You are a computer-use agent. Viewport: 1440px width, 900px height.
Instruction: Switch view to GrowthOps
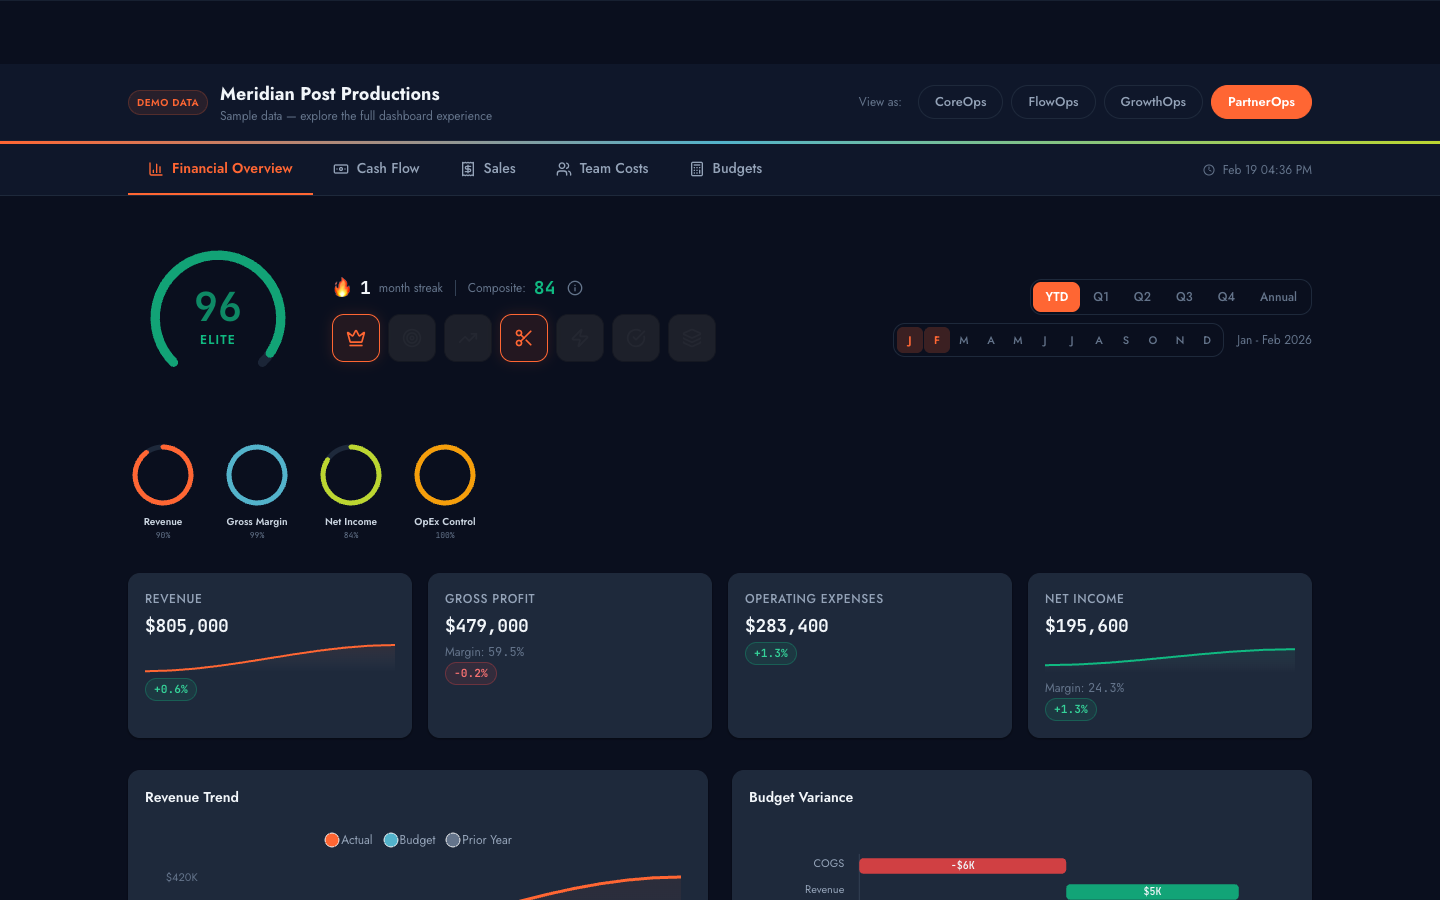coord(1152,102)
